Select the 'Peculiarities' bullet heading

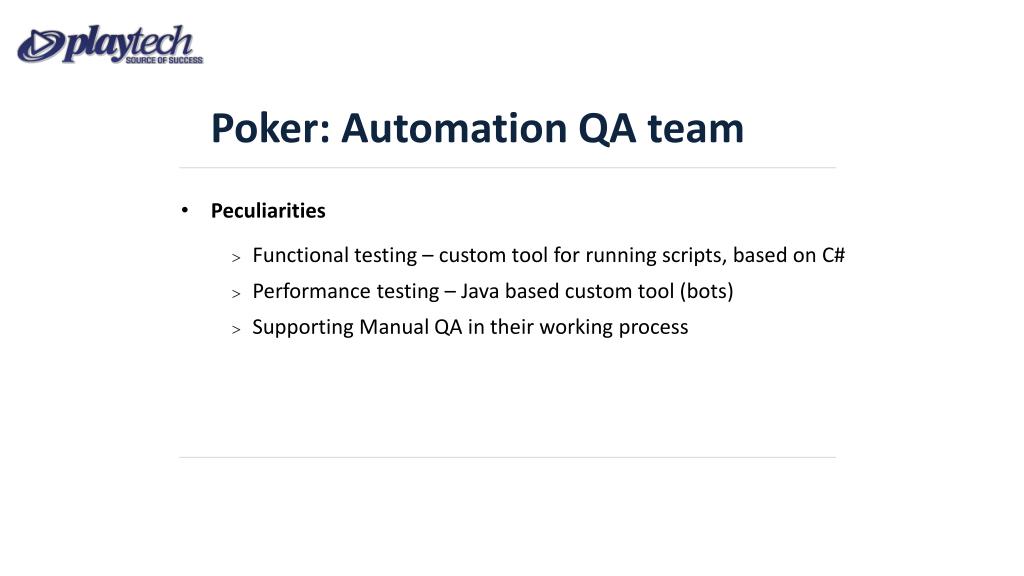(268, 211)
